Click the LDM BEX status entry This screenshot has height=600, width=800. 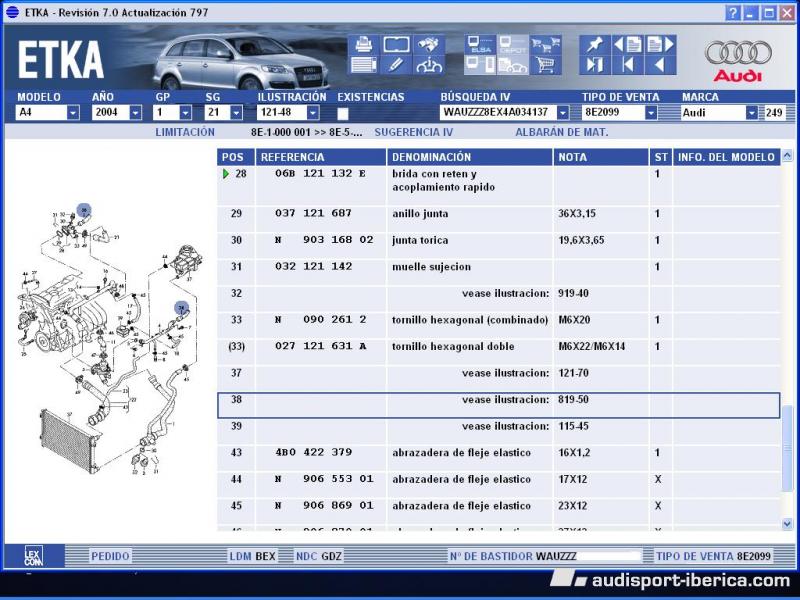(253, 556)
